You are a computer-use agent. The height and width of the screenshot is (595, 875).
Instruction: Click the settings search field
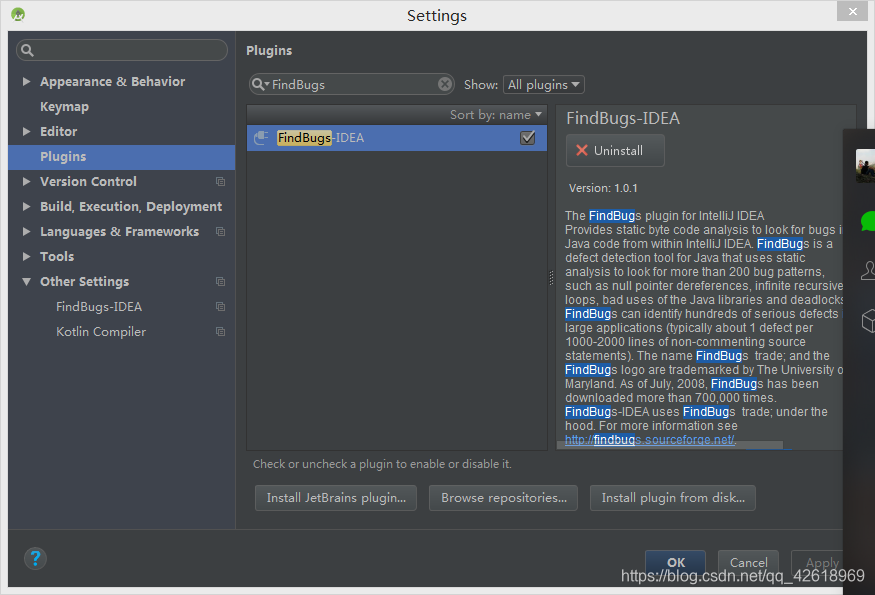point(122,50)
